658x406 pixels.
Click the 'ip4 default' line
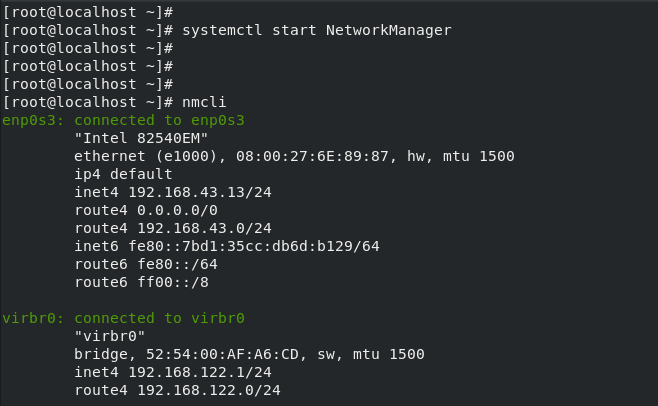click(116, 174)
